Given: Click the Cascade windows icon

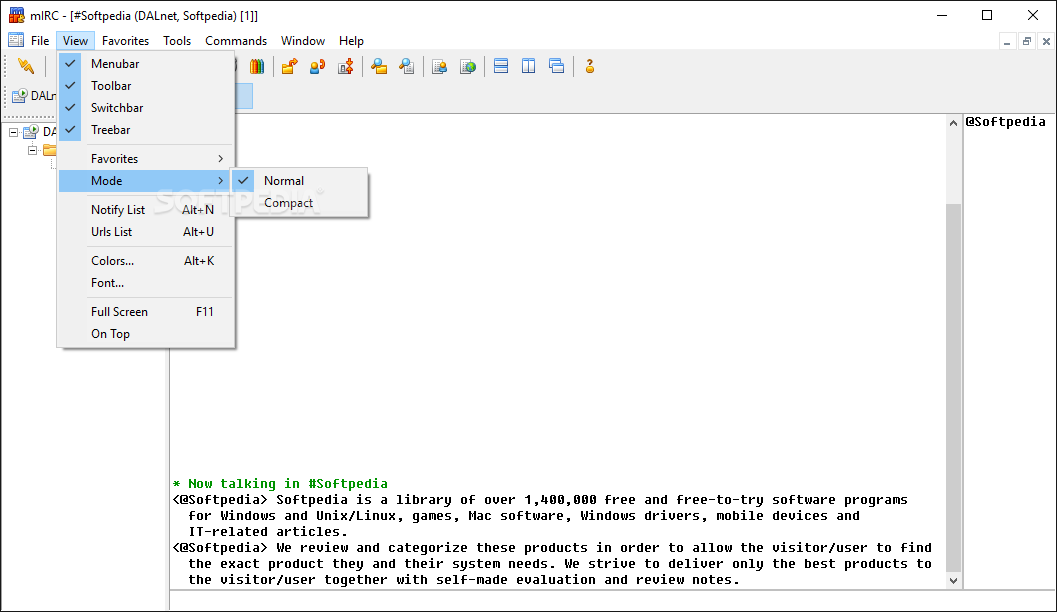Looking at the screenshot, I should tap(556, 66).
